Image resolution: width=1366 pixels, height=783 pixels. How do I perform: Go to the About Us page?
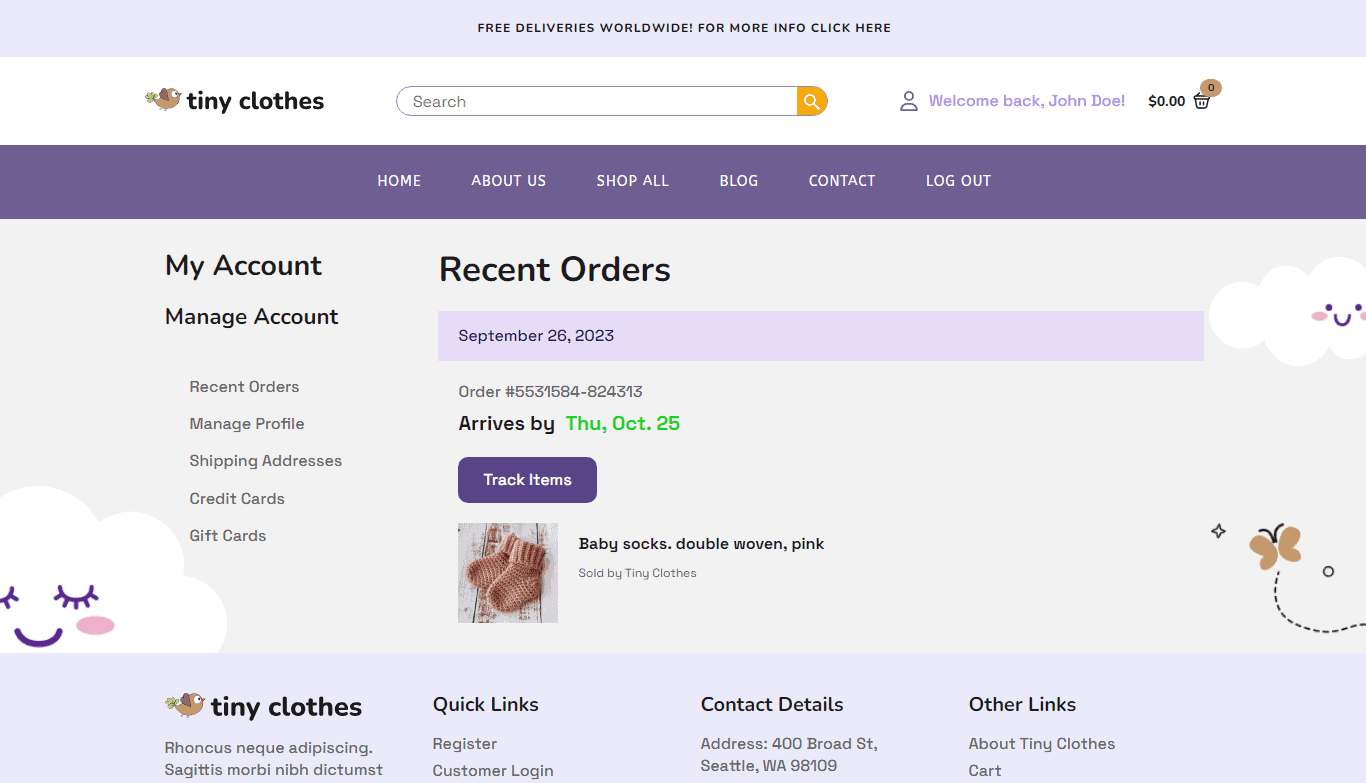[509, 181]
